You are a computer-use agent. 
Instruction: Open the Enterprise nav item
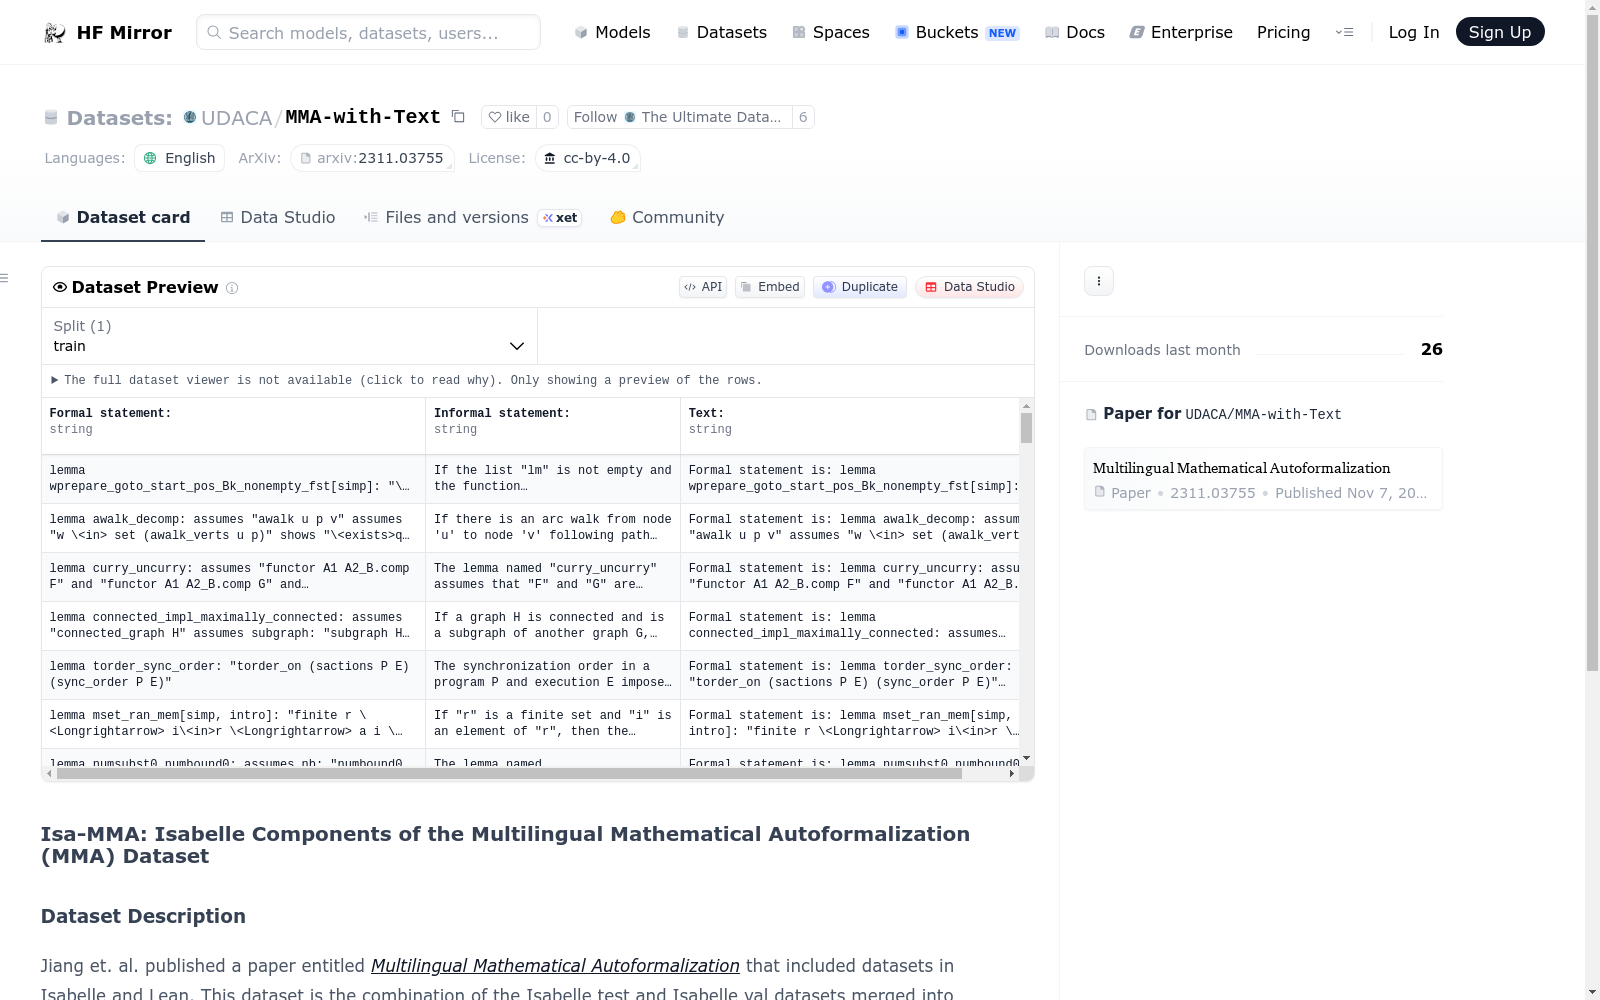[x=1181, y=32]
